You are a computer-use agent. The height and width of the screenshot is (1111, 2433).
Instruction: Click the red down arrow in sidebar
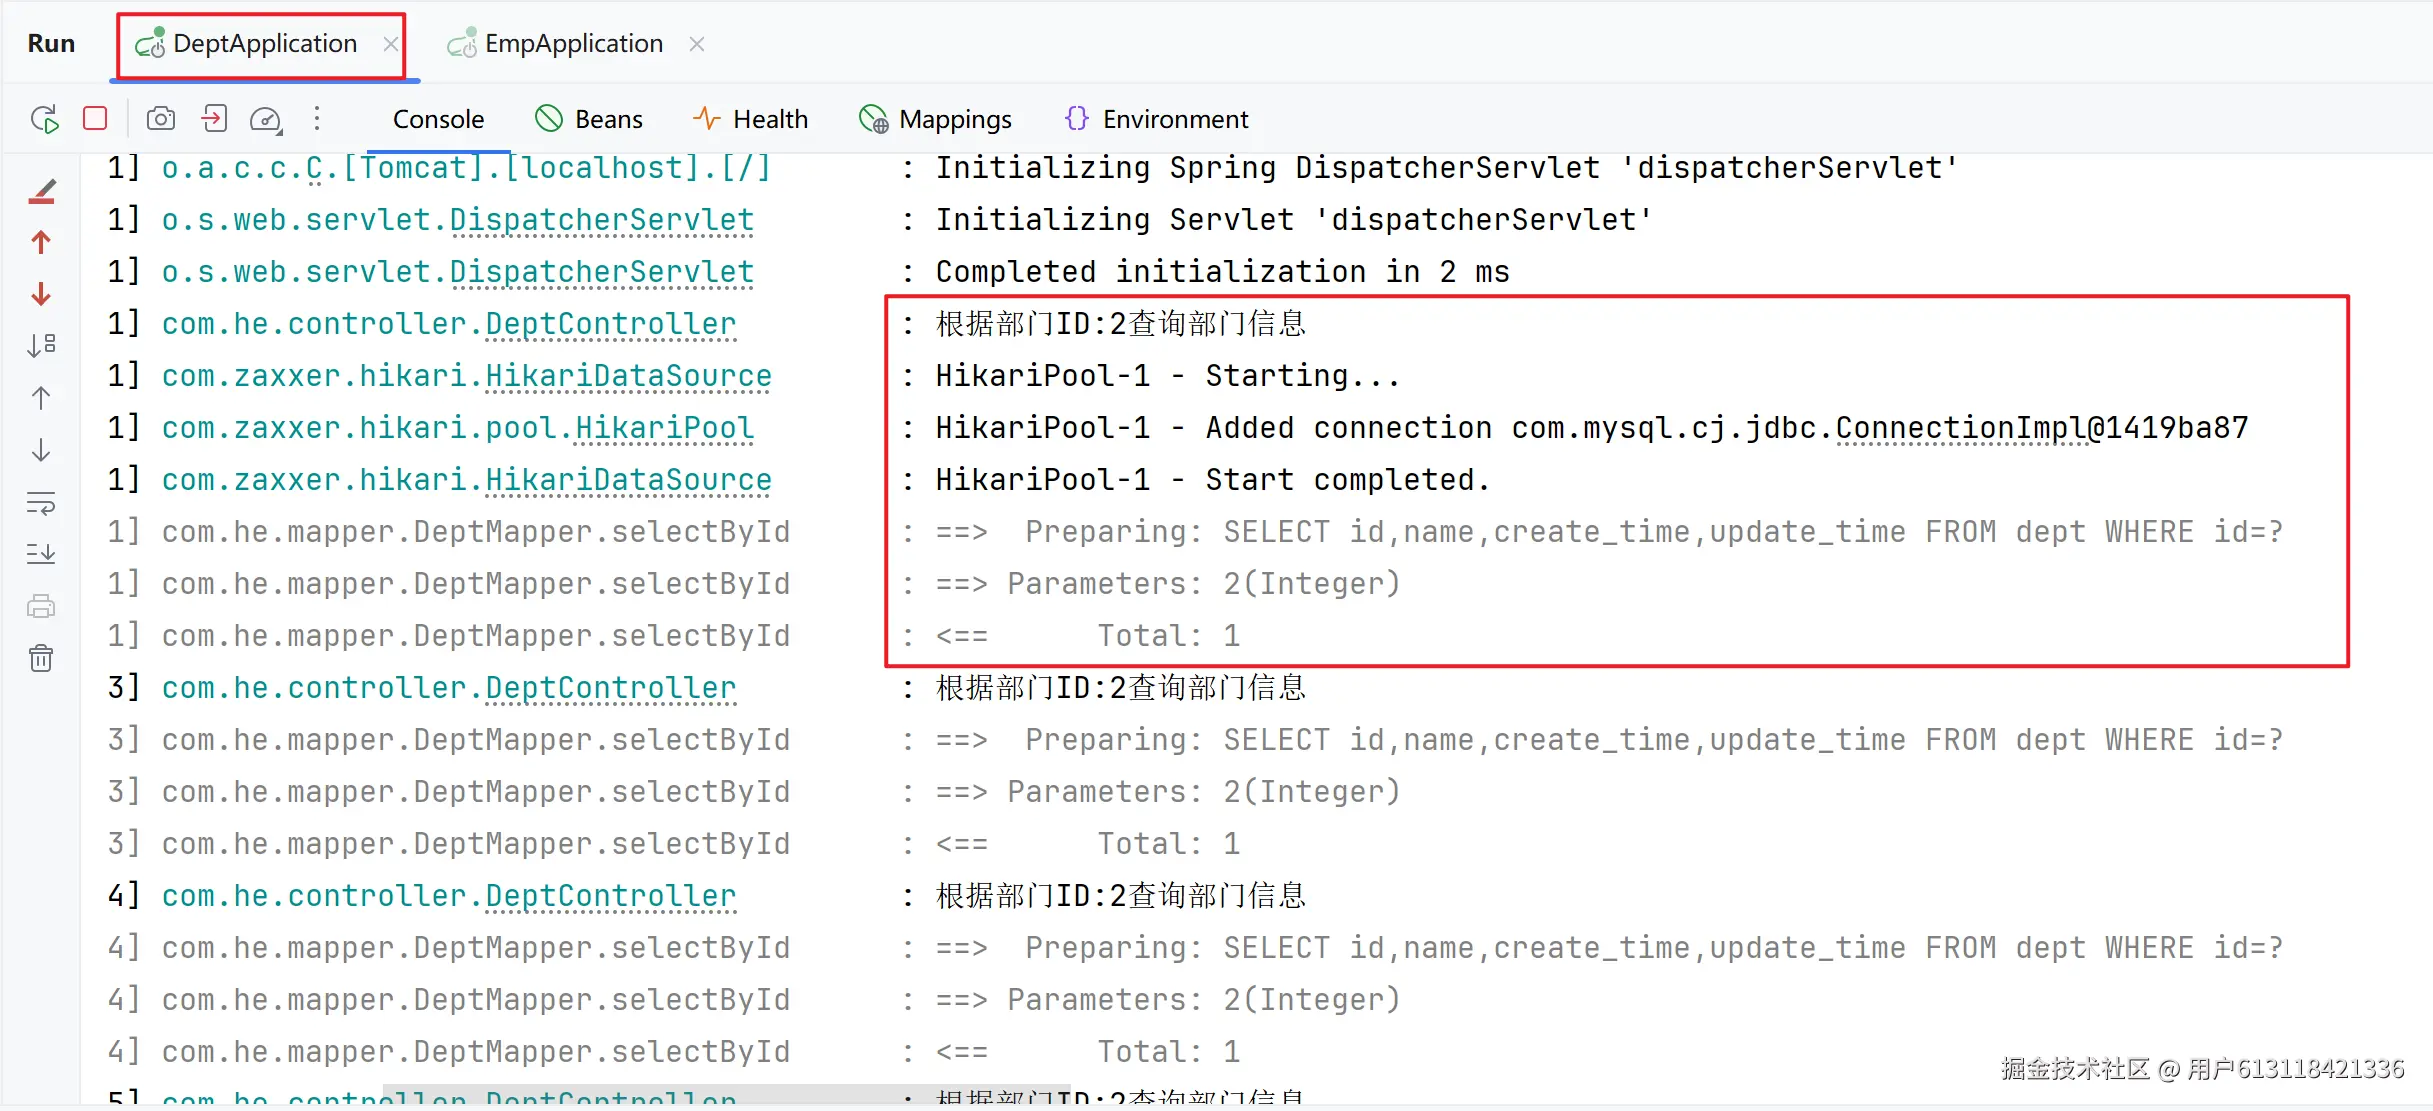click(x=41, y=294)
